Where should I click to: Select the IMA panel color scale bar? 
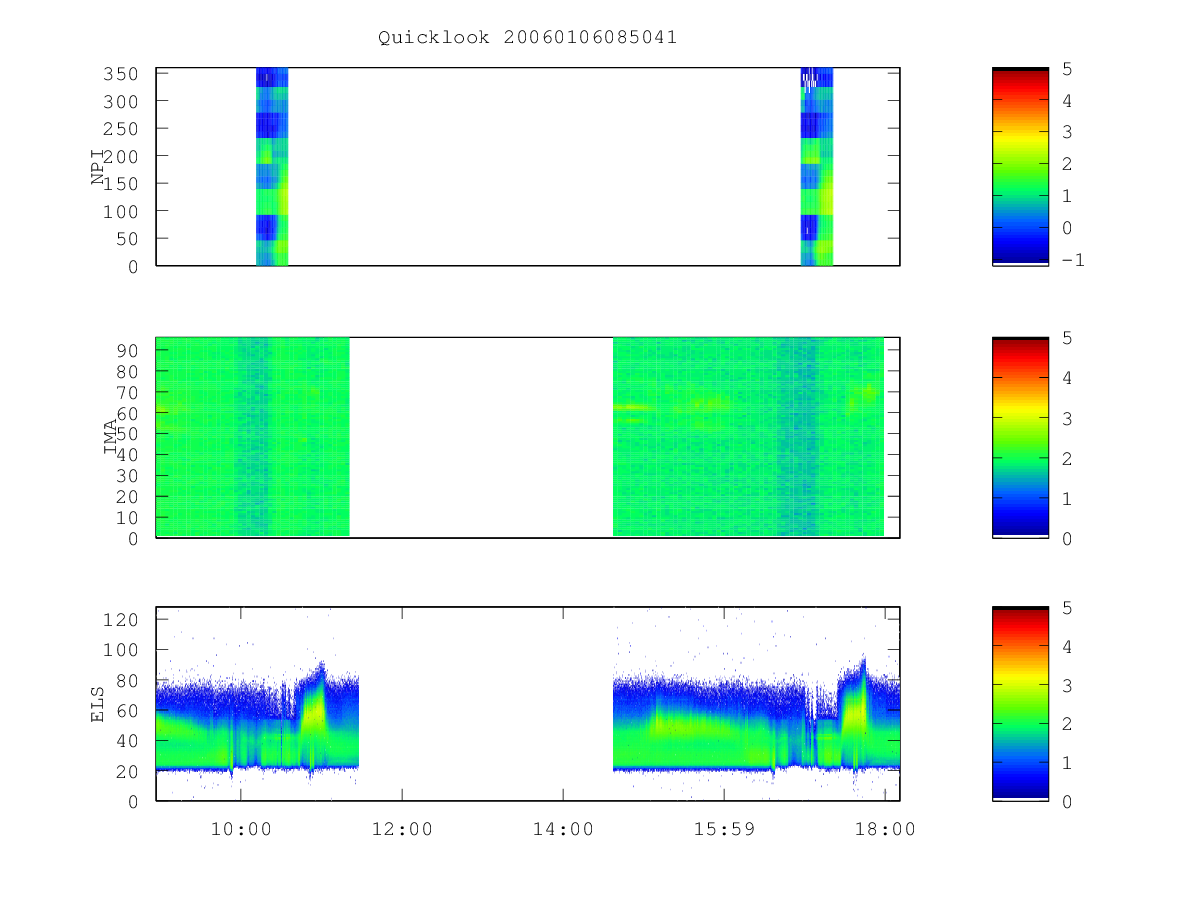click(x=1020, y=437)
